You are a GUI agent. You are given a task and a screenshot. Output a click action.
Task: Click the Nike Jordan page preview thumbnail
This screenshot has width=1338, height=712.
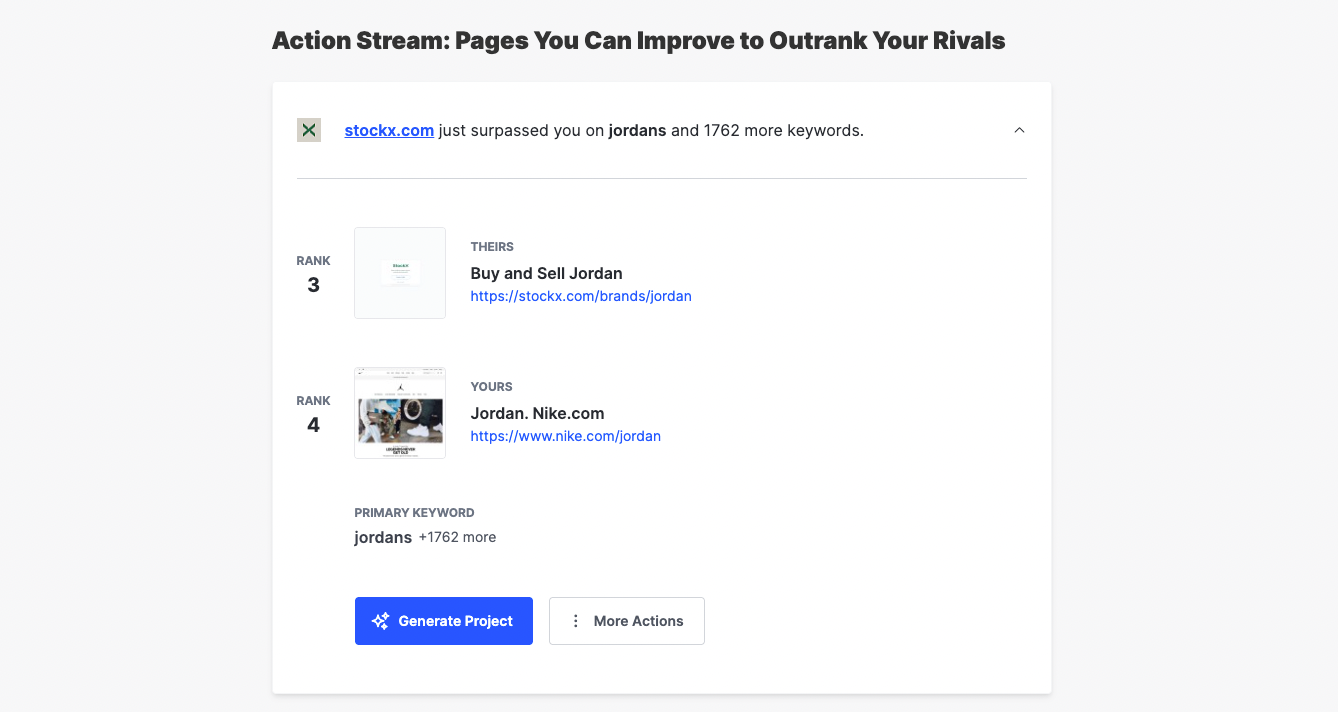[400, 412]
